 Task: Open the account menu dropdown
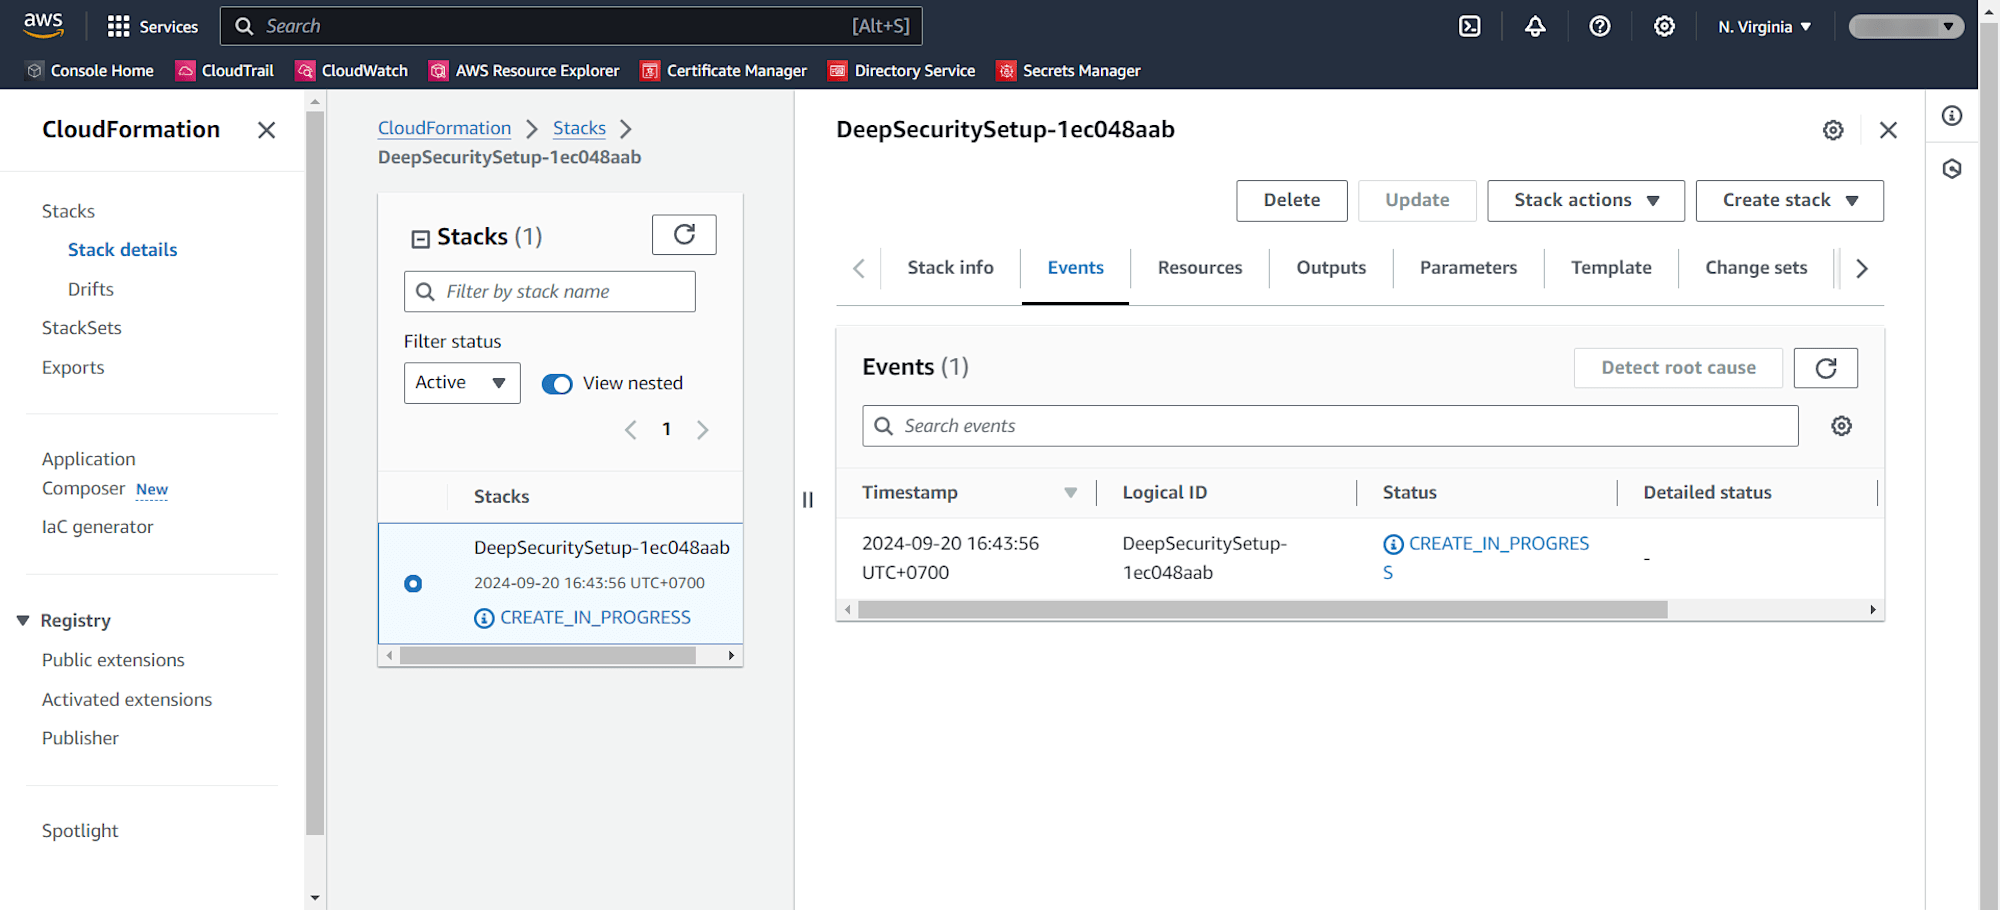point(1905,27)
